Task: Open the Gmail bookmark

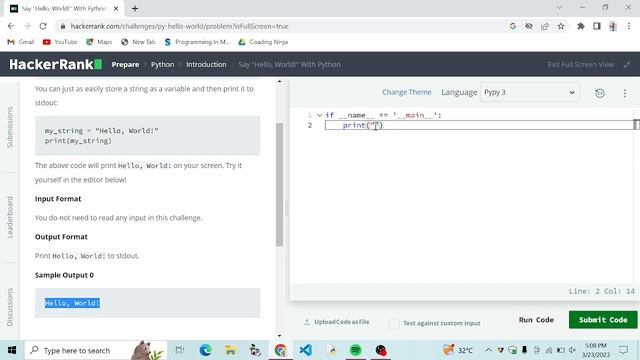Action: [x=21, y=42]
